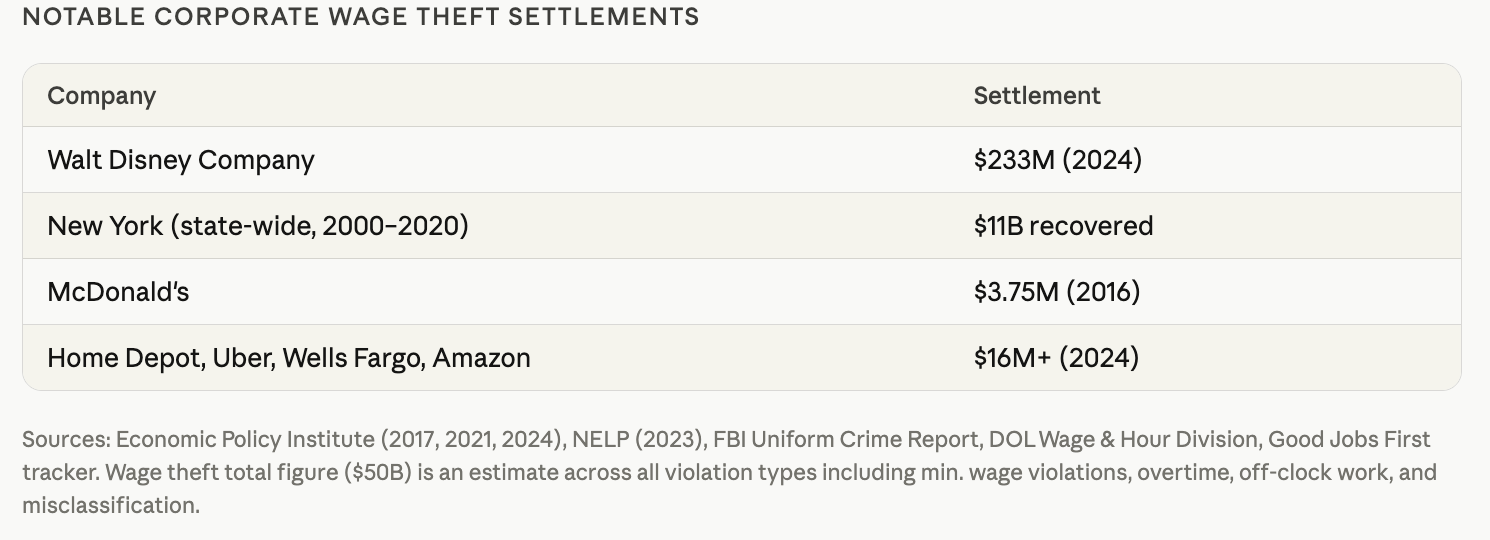Click the Walt Disney Company cell
Image resolution: width=1490 pixels, height=540 pixels.
click(x=181, y=160)
